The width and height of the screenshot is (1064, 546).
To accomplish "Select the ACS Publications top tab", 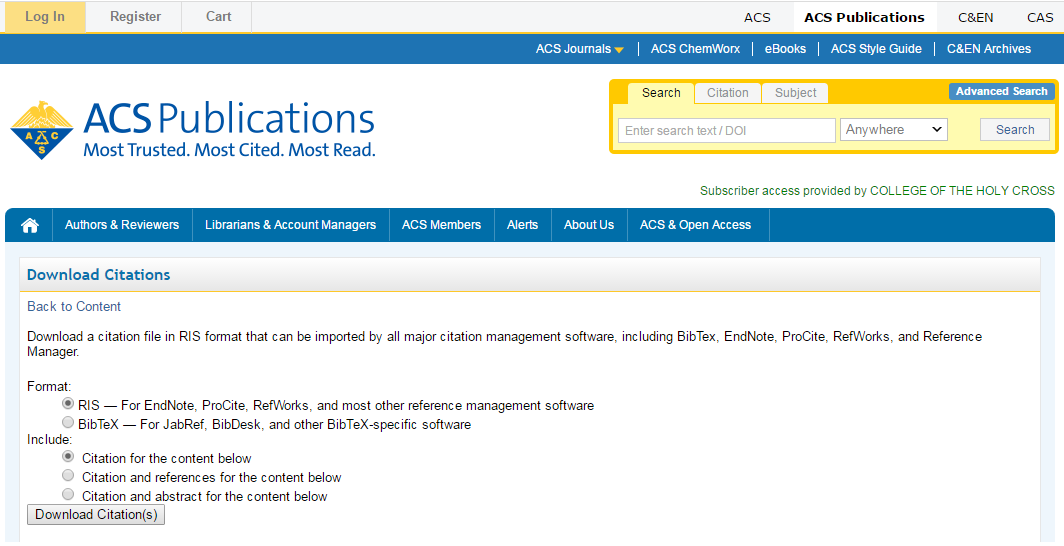I will click(x=864, y=18).
